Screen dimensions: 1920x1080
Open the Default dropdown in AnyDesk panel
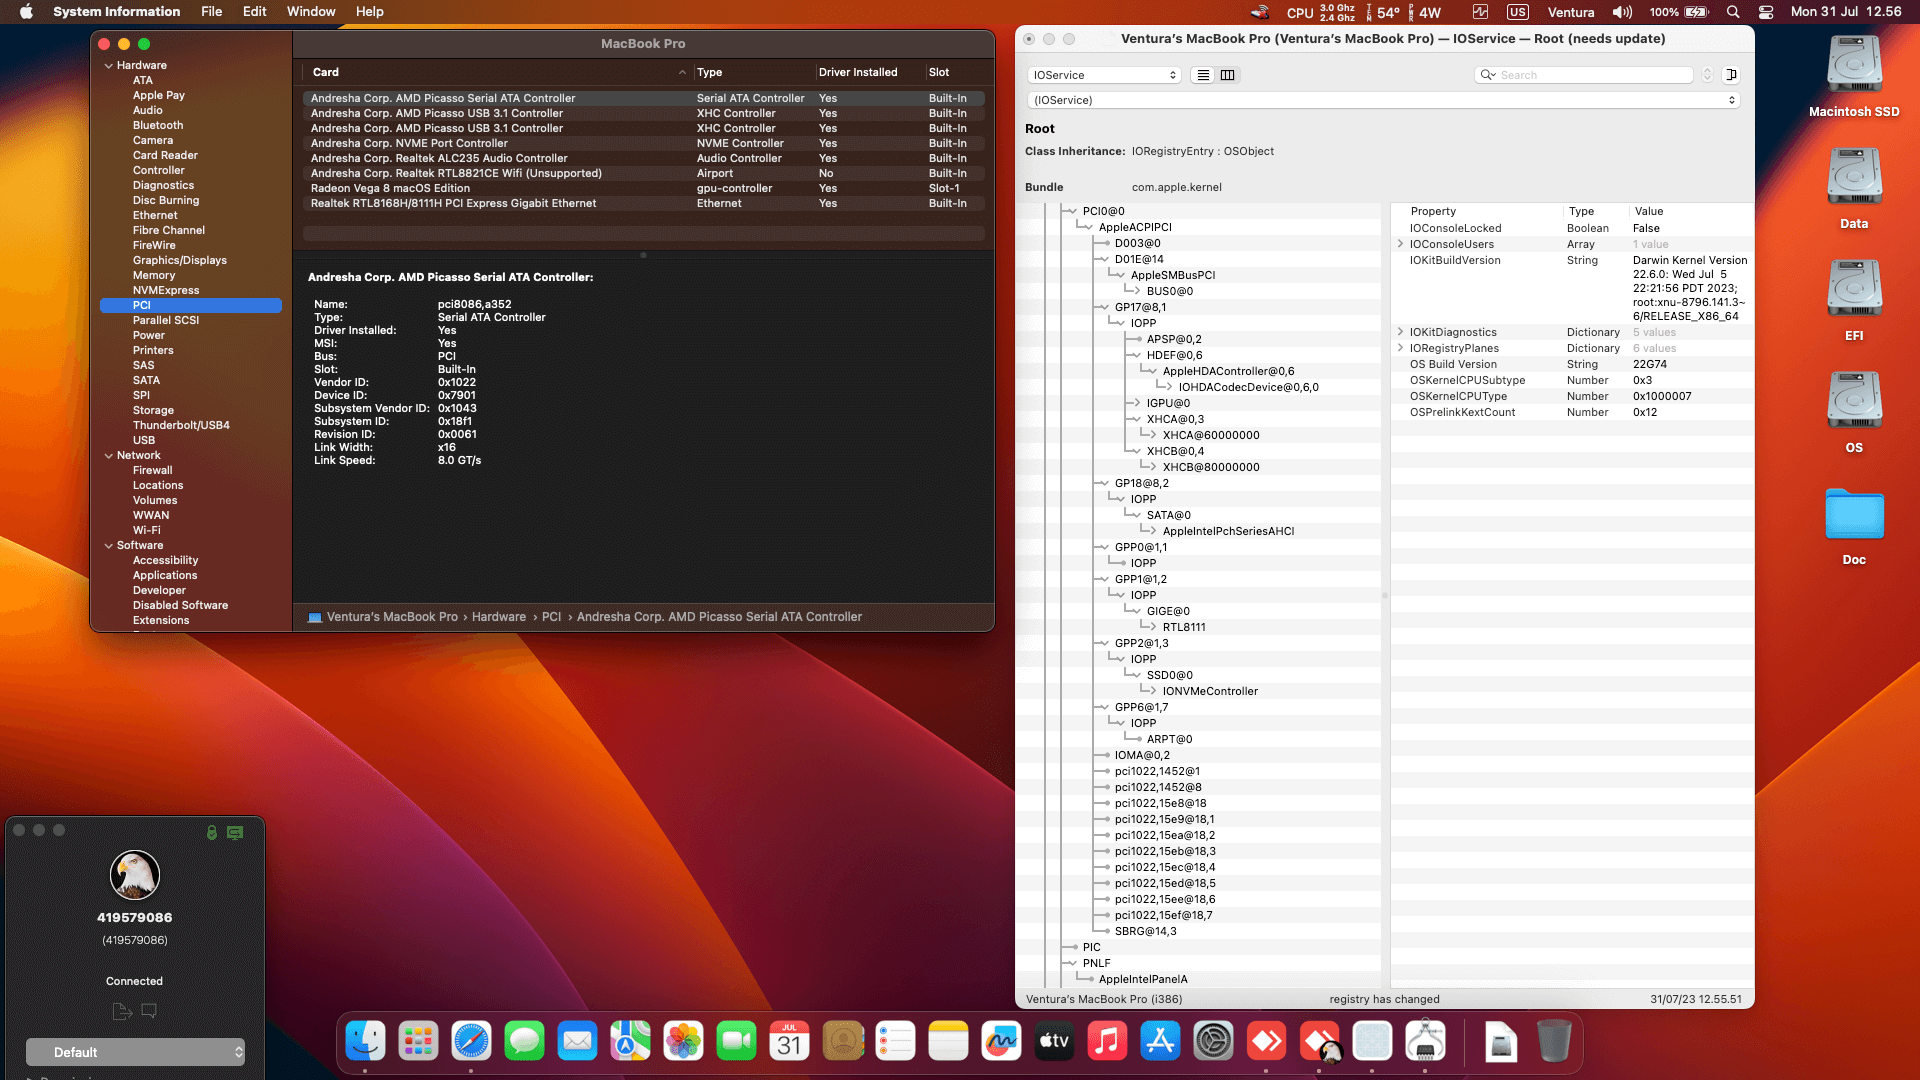tap(135, 1052)
